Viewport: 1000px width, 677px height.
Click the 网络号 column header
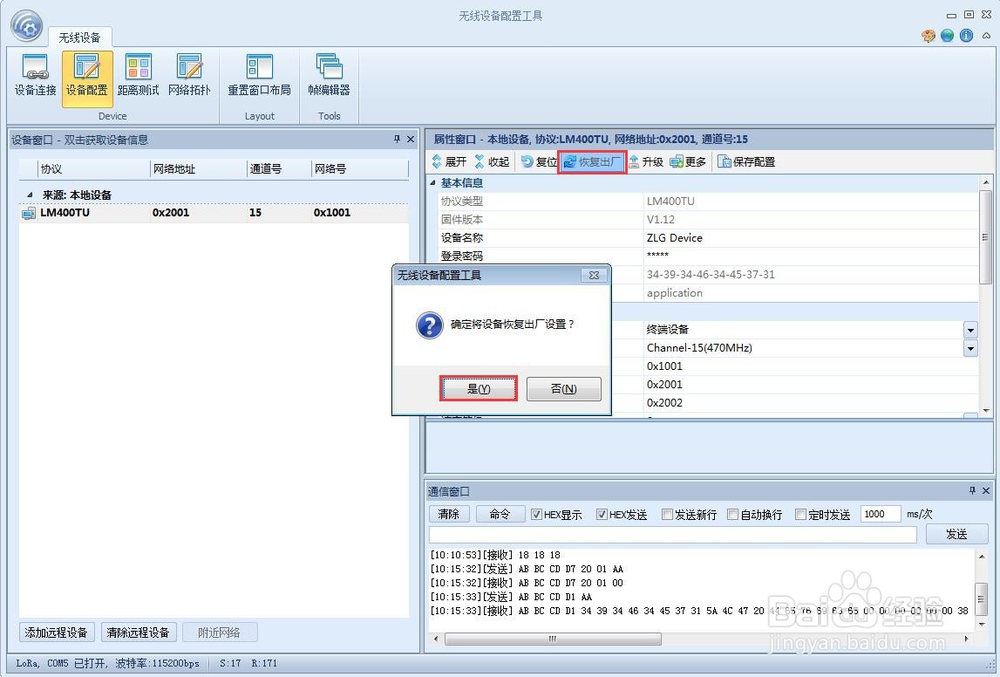(x=360, y=169)
